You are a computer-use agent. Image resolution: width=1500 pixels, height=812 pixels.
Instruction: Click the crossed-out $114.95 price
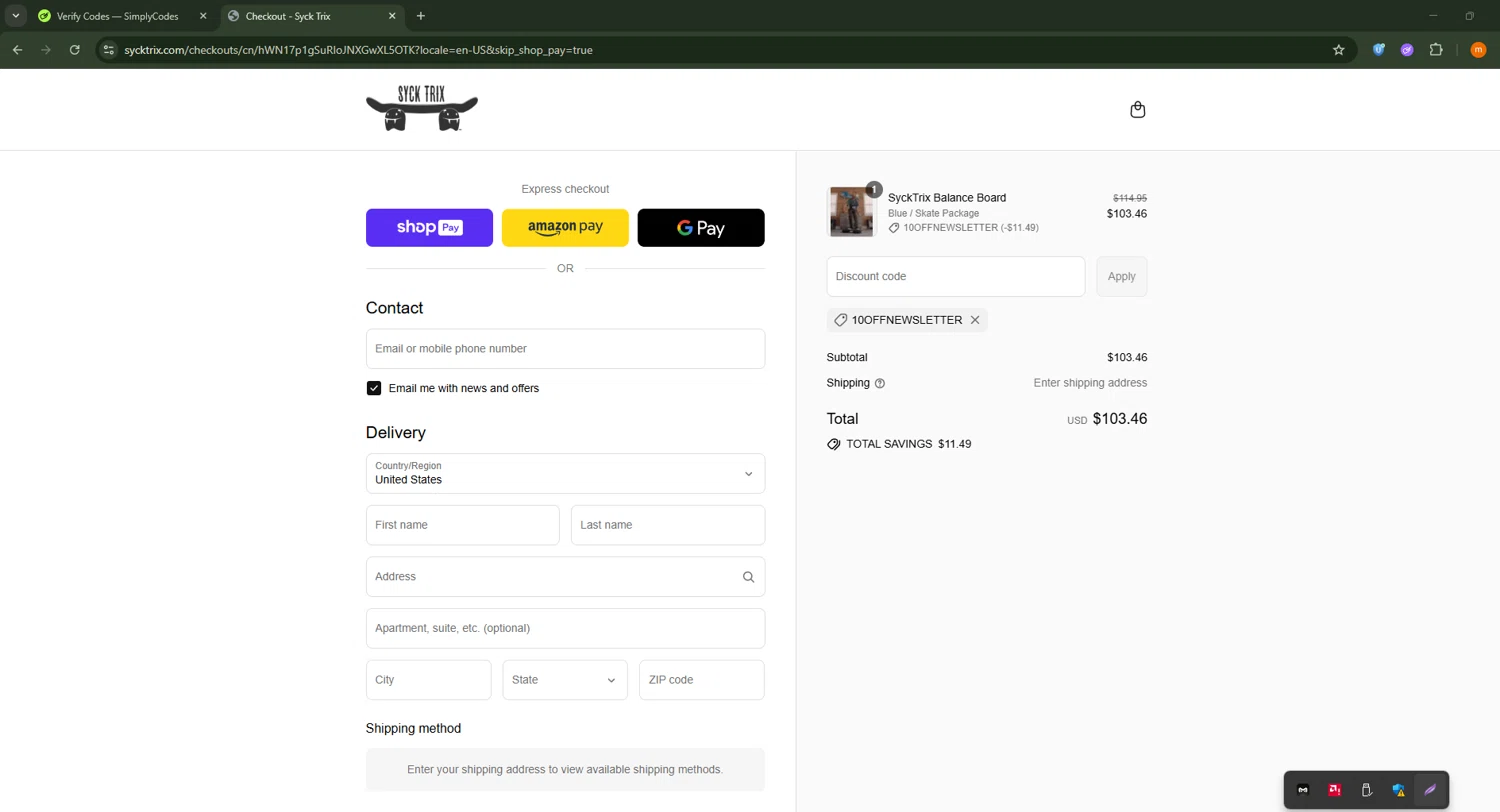[1130, 198]
